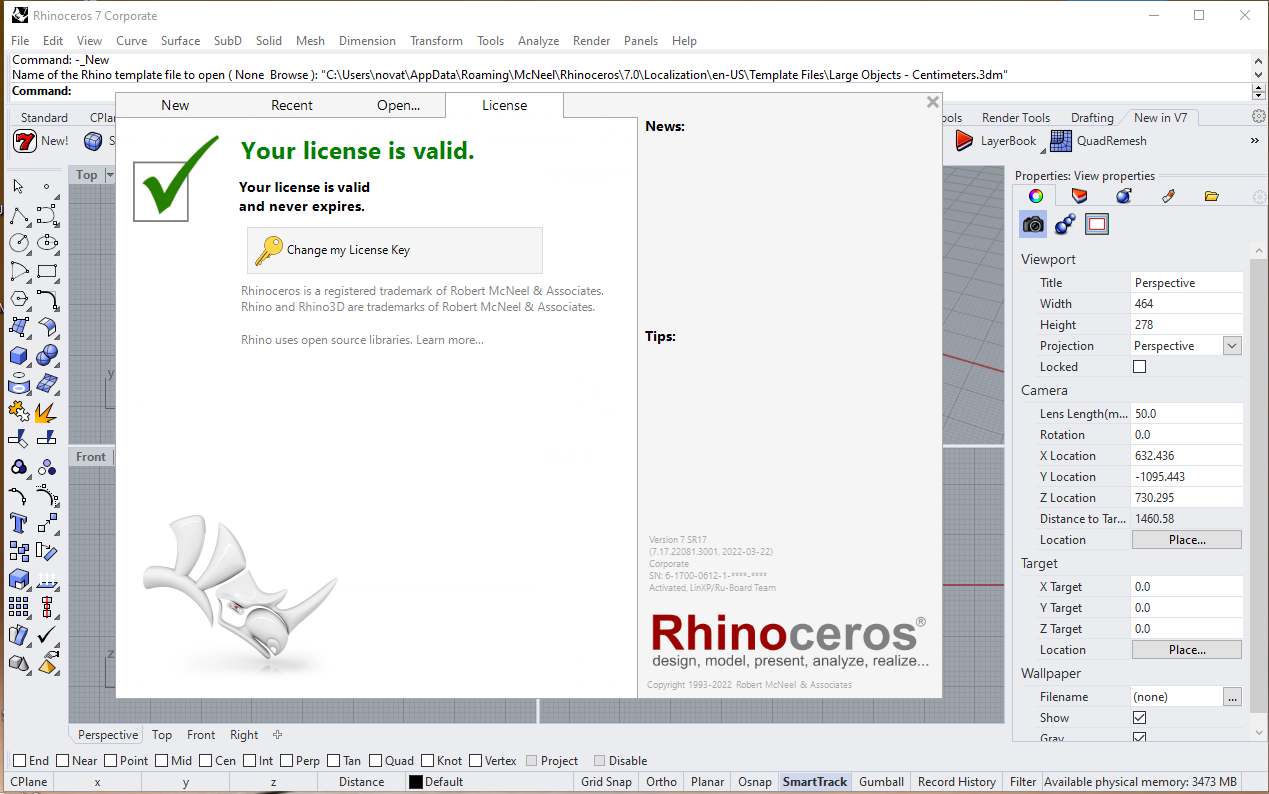Enable the End osnap checkbox
Screen dimensions: 1269x794
[19, 761]
